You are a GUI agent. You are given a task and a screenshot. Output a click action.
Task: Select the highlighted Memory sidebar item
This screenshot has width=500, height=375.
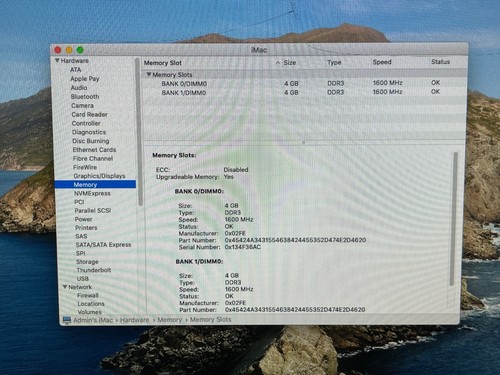tap(95, 184)
